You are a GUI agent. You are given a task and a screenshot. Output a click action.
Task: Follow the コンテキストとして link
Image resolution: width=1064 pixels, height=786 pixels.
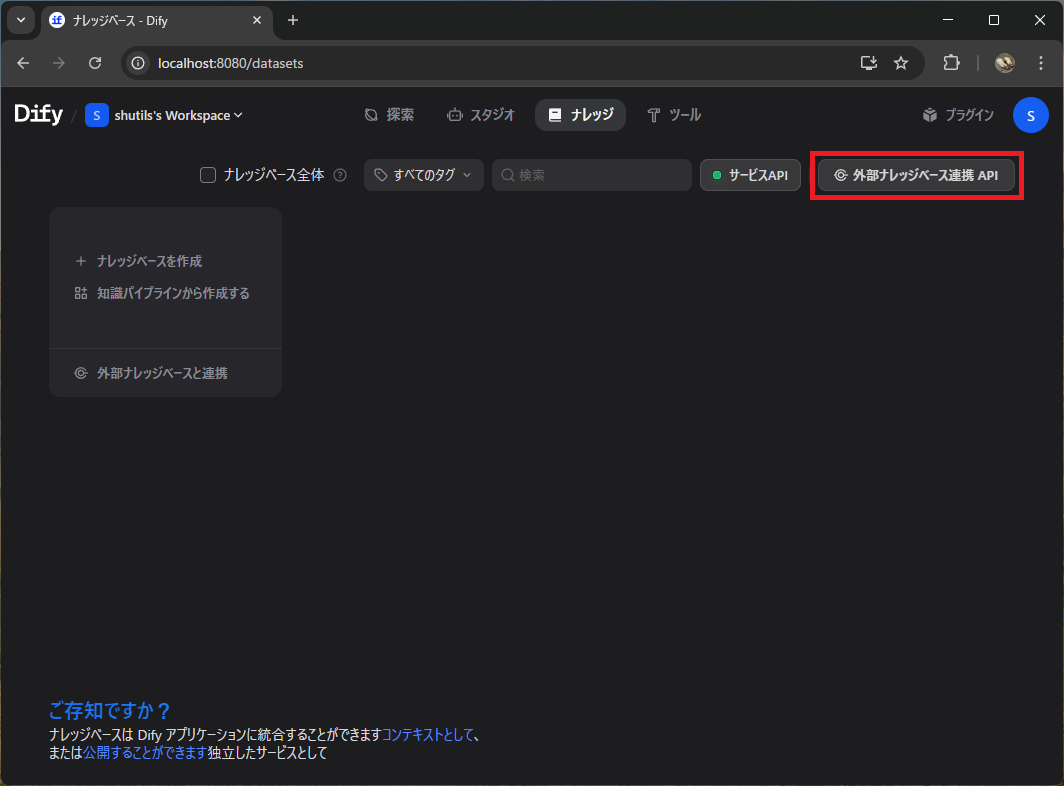427,735
